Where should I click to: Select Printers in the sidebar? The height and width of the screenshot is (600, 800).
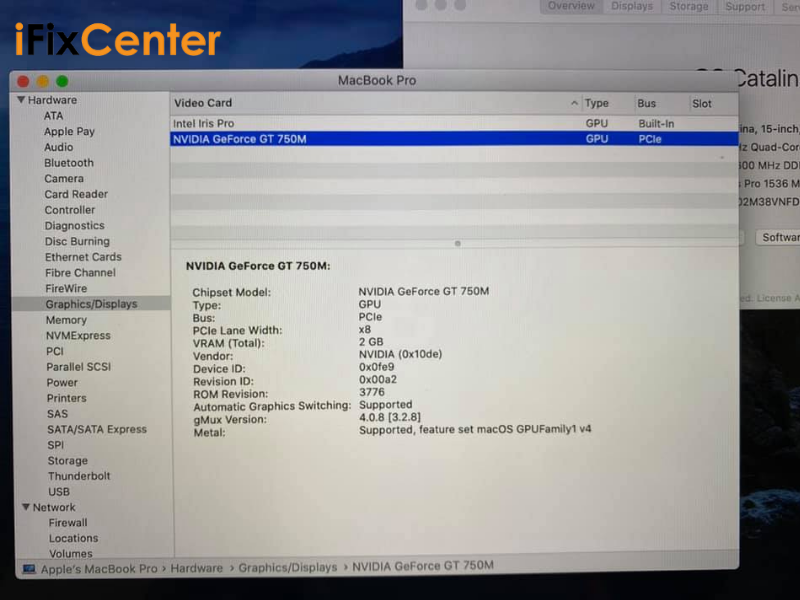pos(66,398)
